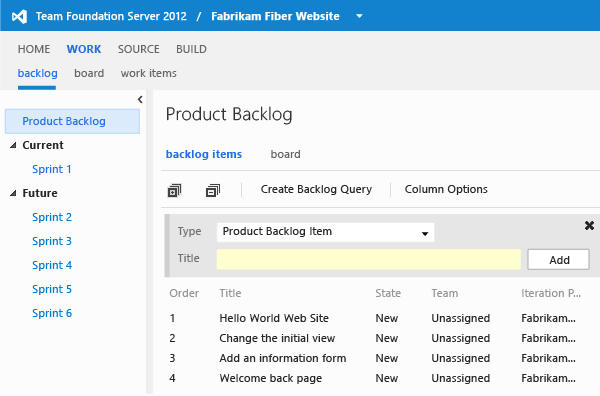Select the Add an information form item
This screenshot has height=396, width=600.
tap(283, 358)
